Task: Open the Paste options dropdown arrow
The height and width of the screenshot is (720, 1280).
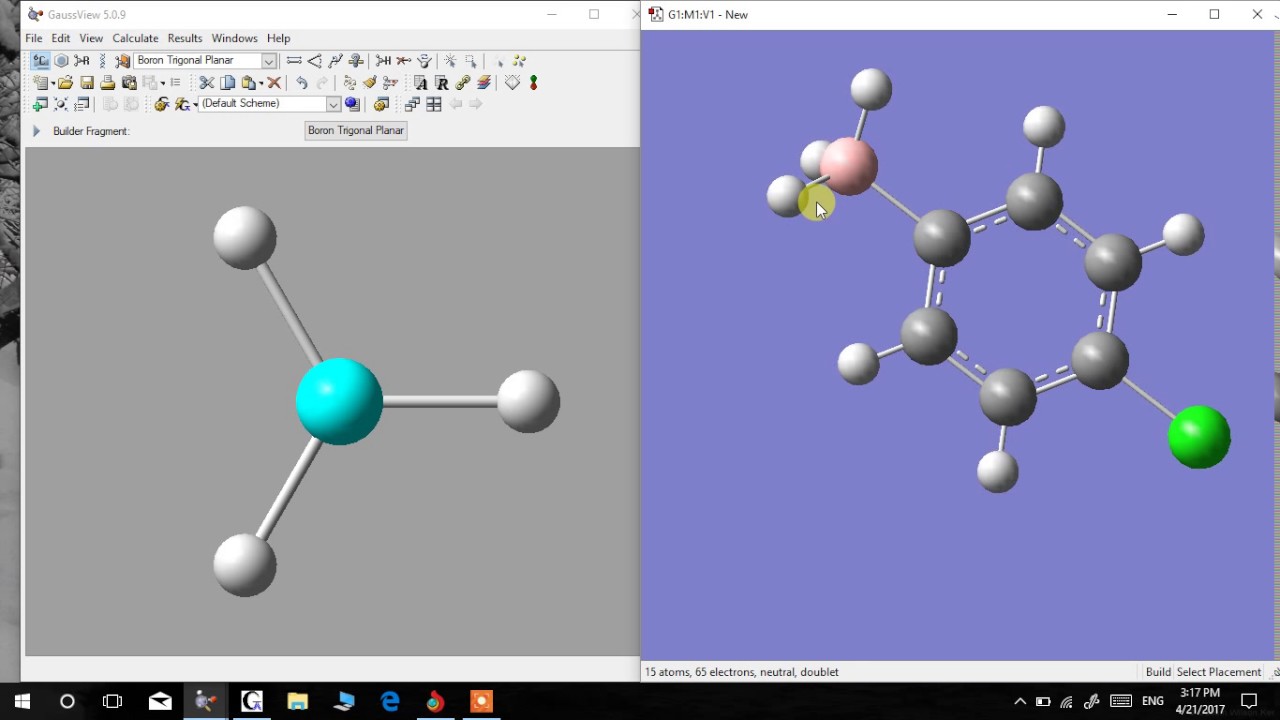Action: click(261, 83)
